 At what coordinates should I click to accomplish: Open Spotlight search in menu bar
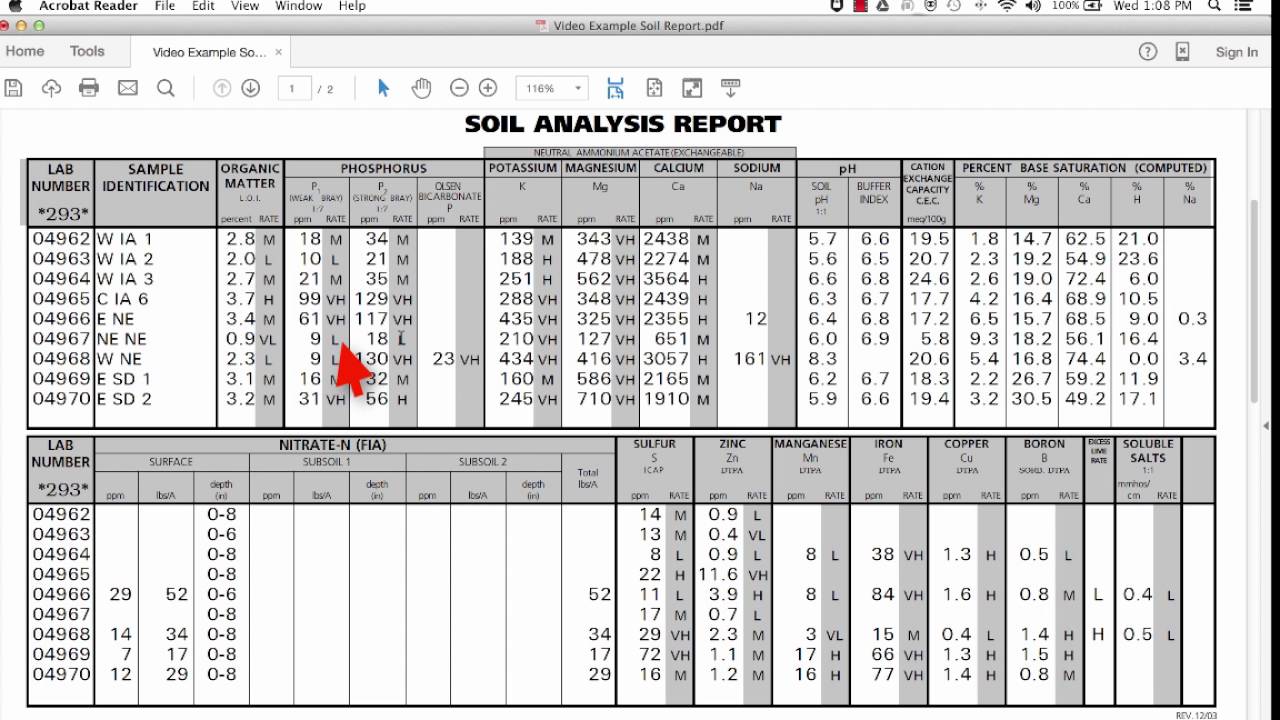pos(1215,6)
